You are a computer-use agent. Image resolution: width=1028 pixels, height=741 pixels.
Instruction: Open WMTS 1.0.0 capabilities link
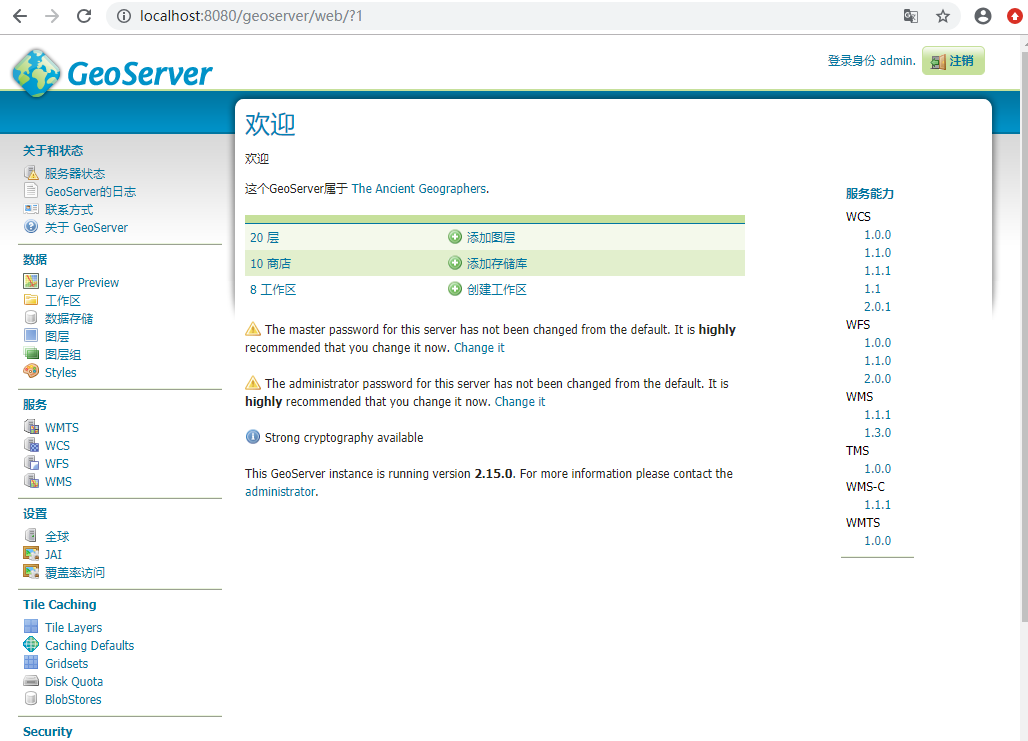pyautogui.click(x=877, y=541)
